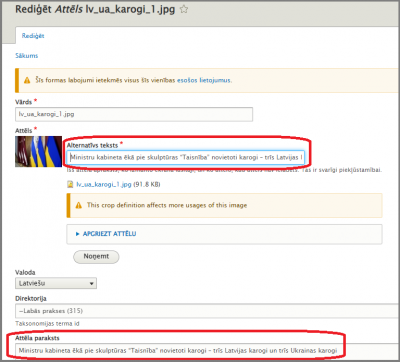Edit the Alternatīvs teksts field
Image resolution: width=400 pixels, height=362 pixels.
coord(186,157)
